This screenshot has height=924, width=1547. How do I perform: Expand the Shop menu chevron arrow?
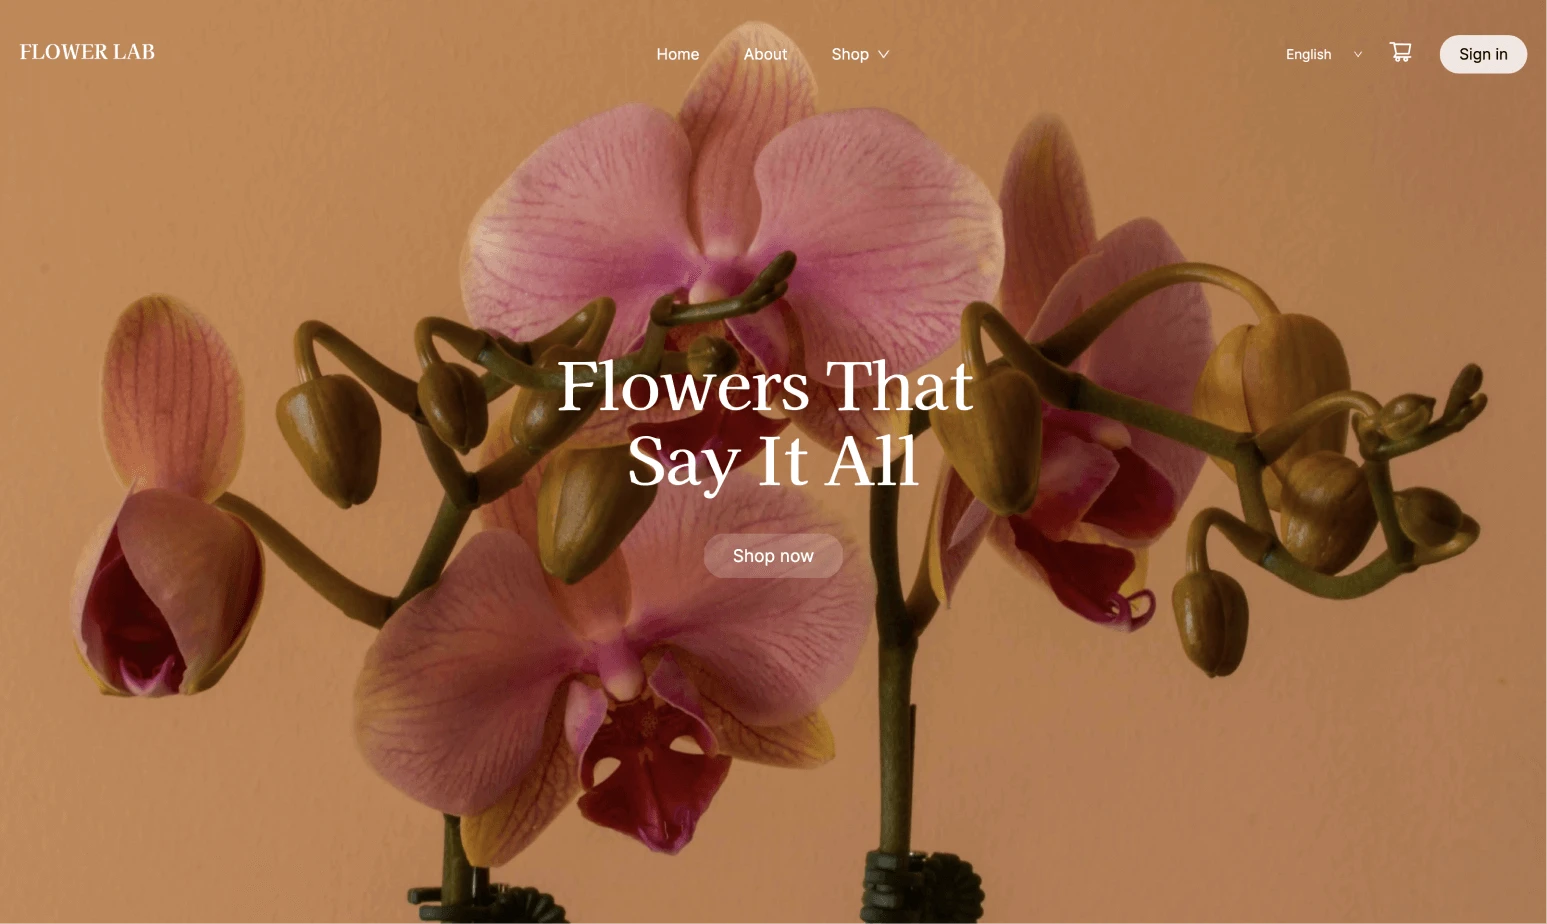click(884, 54)
